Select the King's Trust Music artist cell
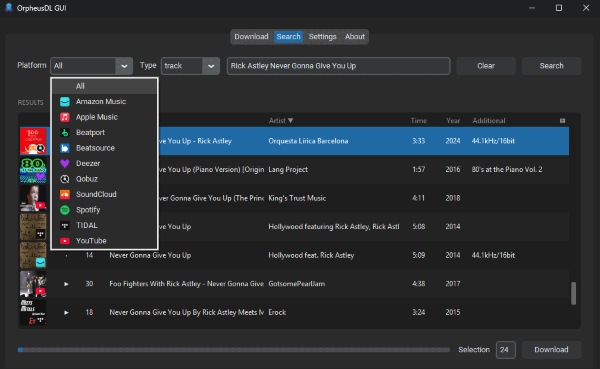The width and height of the screenshot is (600, 369). point(297,198)
